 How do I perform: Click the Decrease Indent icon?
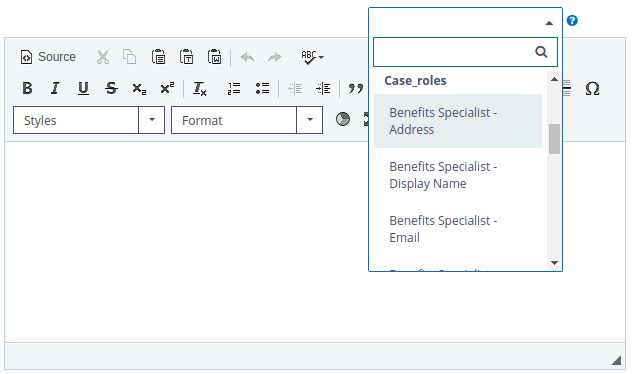coord(295,88)
